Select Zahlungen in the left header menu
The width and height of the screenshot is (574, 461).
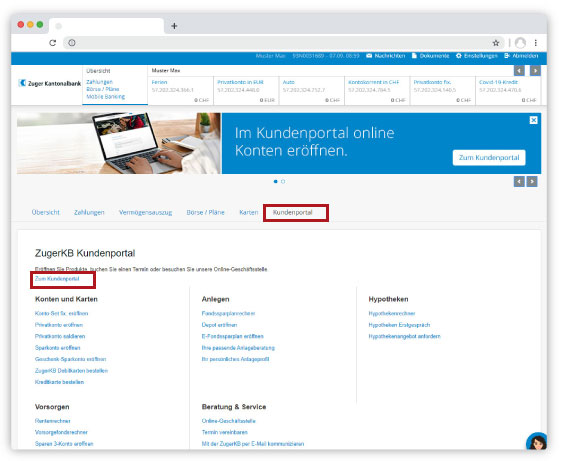tap(100, 82)
